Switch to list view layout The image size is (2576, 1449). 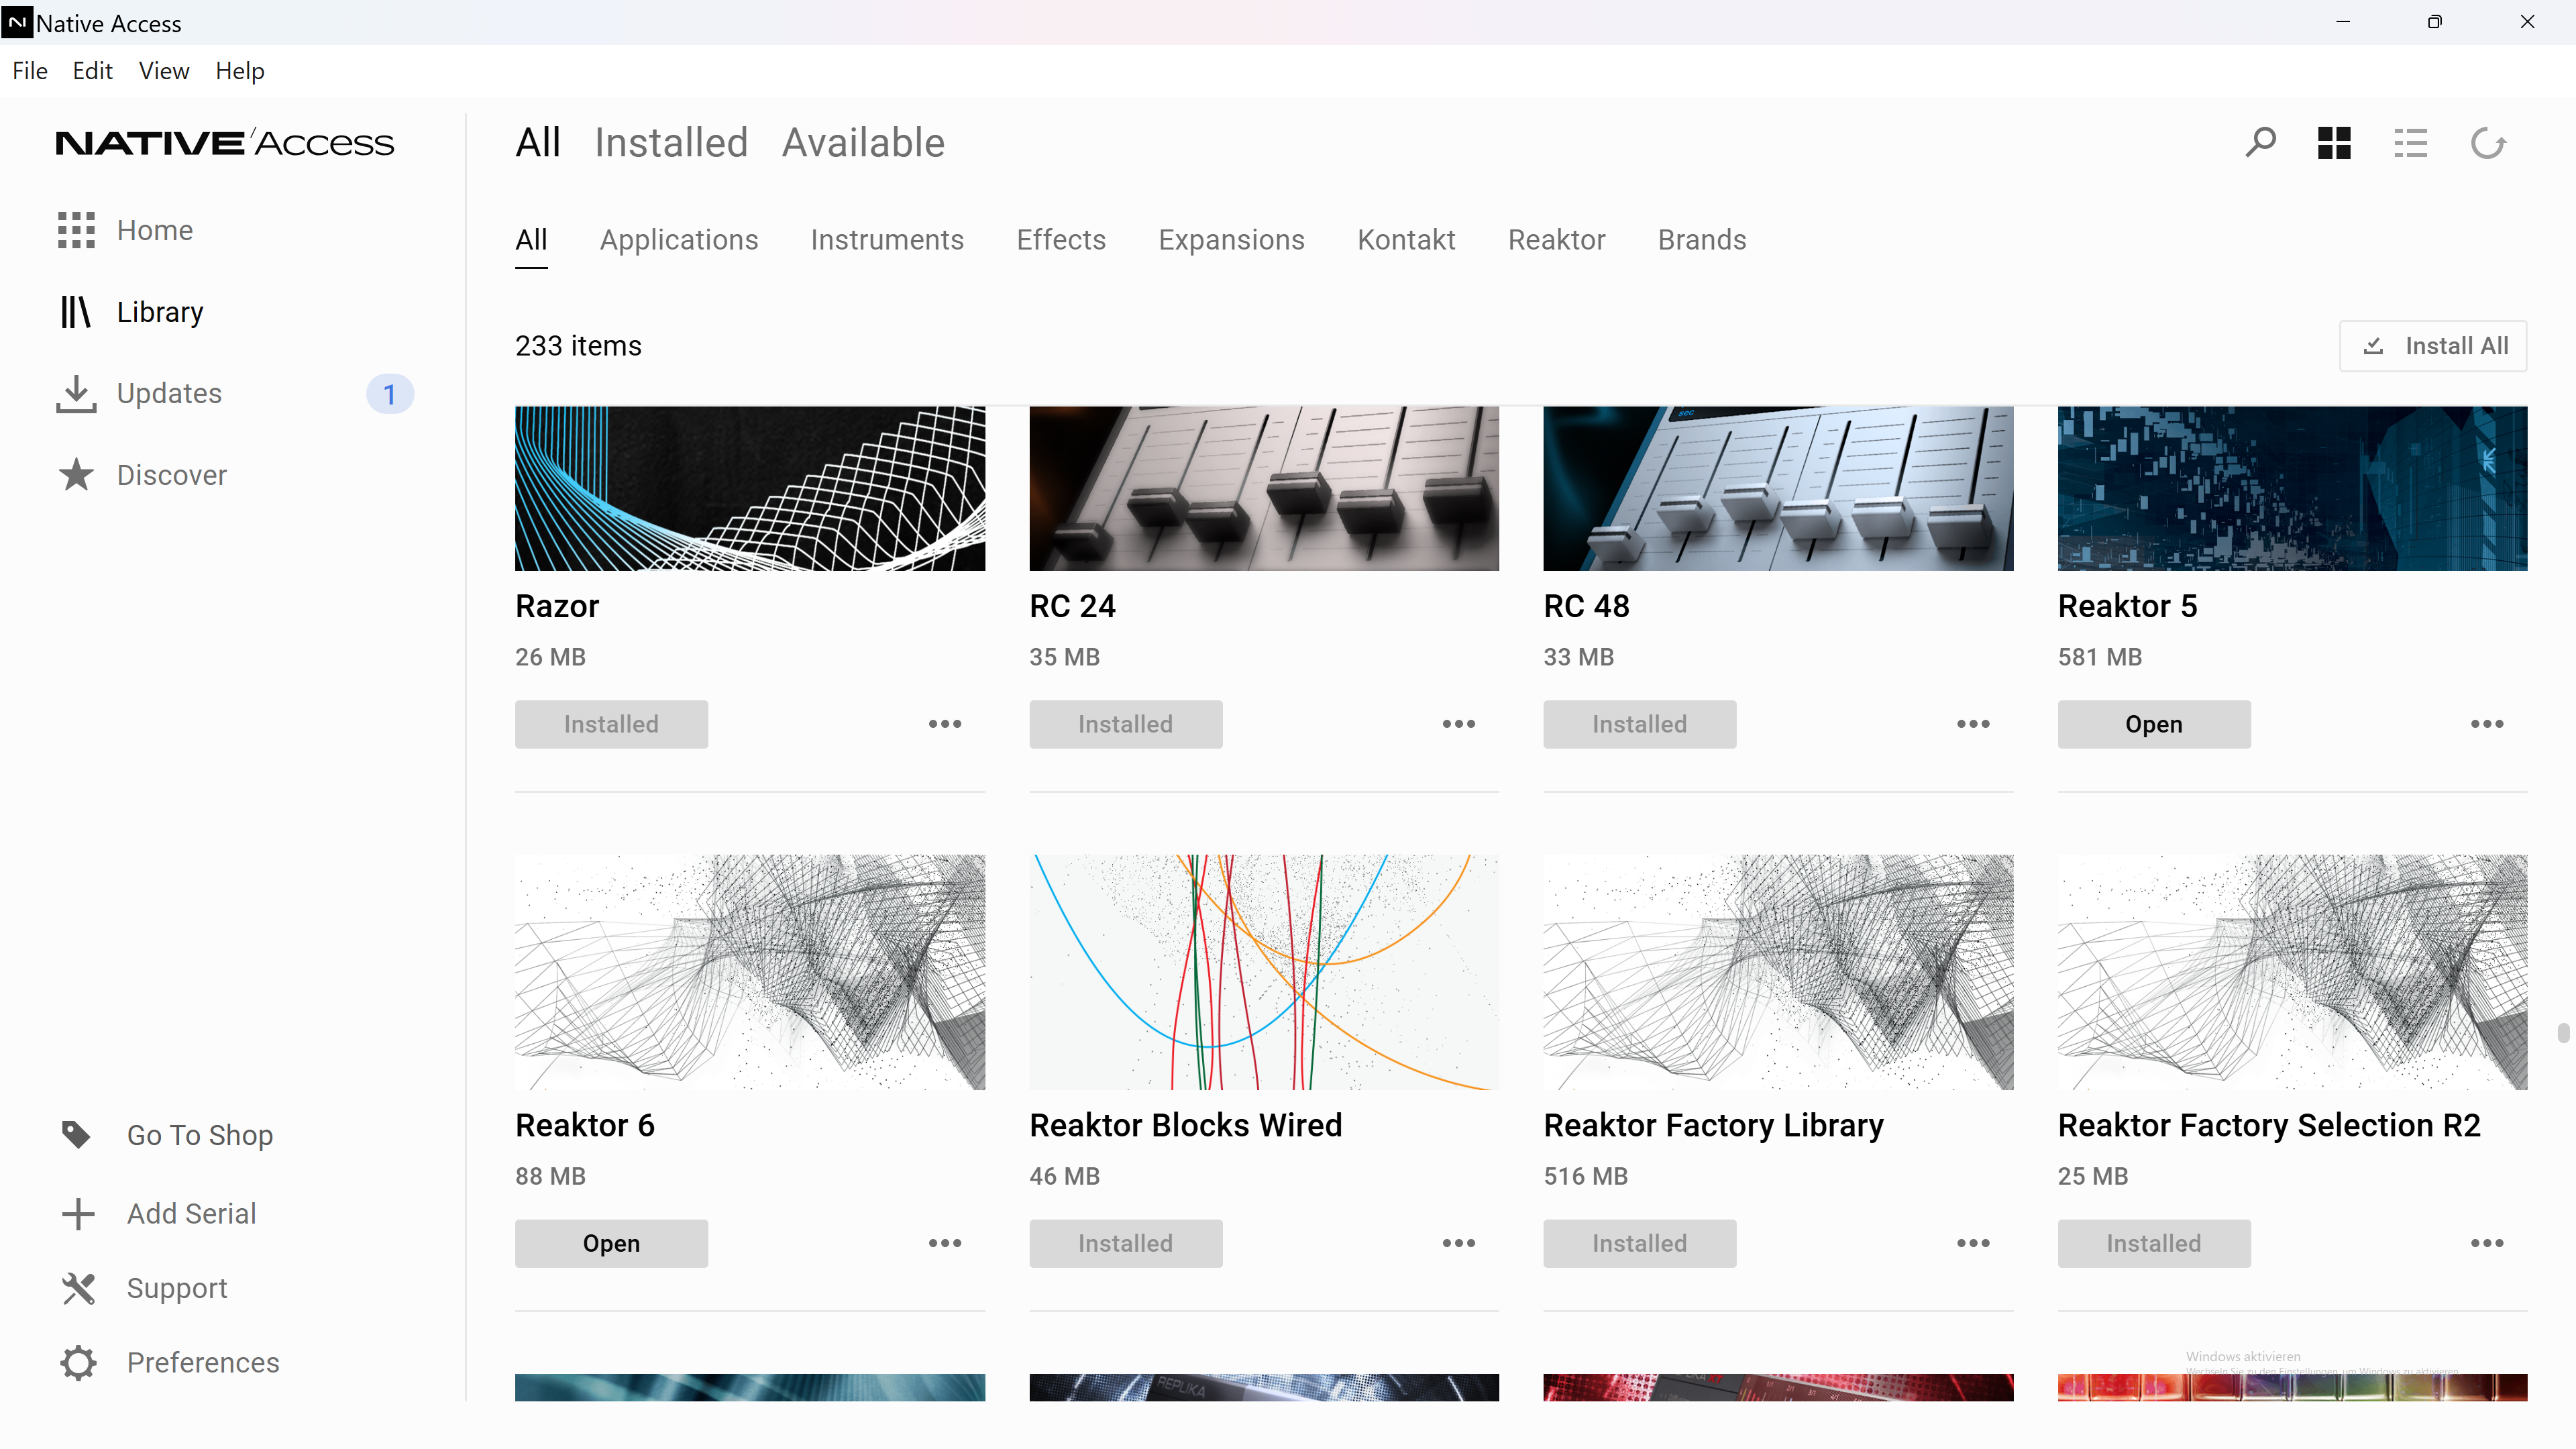(2410, 143)
